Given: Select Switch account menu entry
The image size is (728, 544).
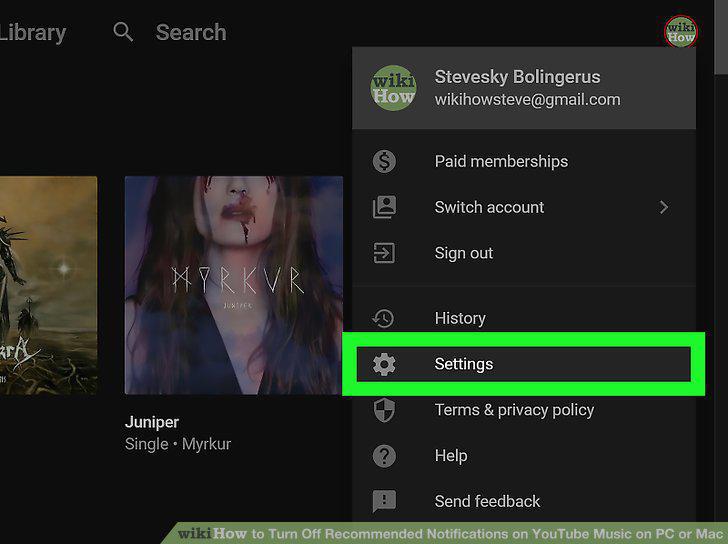Looking at the screenshot, I should [x=524, y=207].
